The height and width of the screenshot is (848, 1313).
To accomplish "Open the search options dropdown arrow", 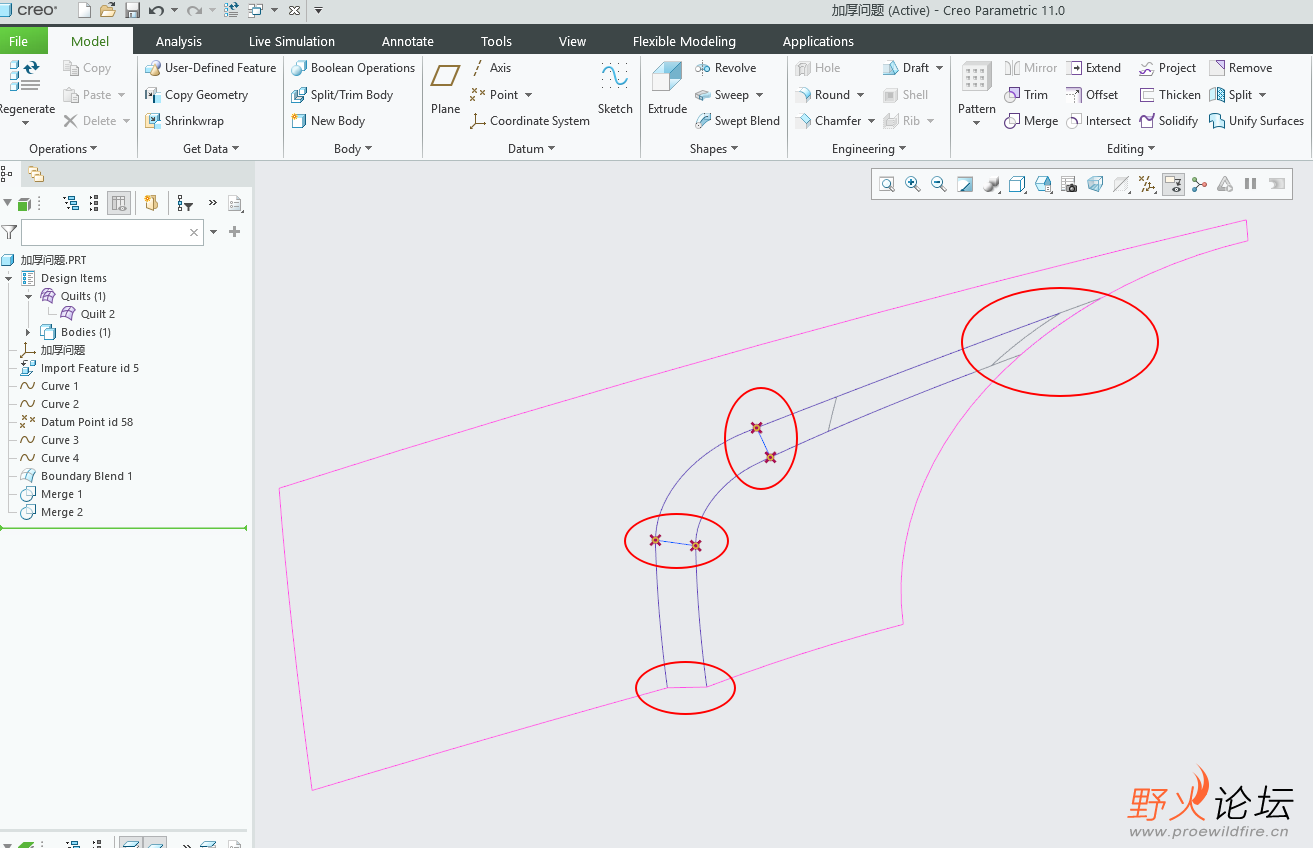I will pos(213,232).
